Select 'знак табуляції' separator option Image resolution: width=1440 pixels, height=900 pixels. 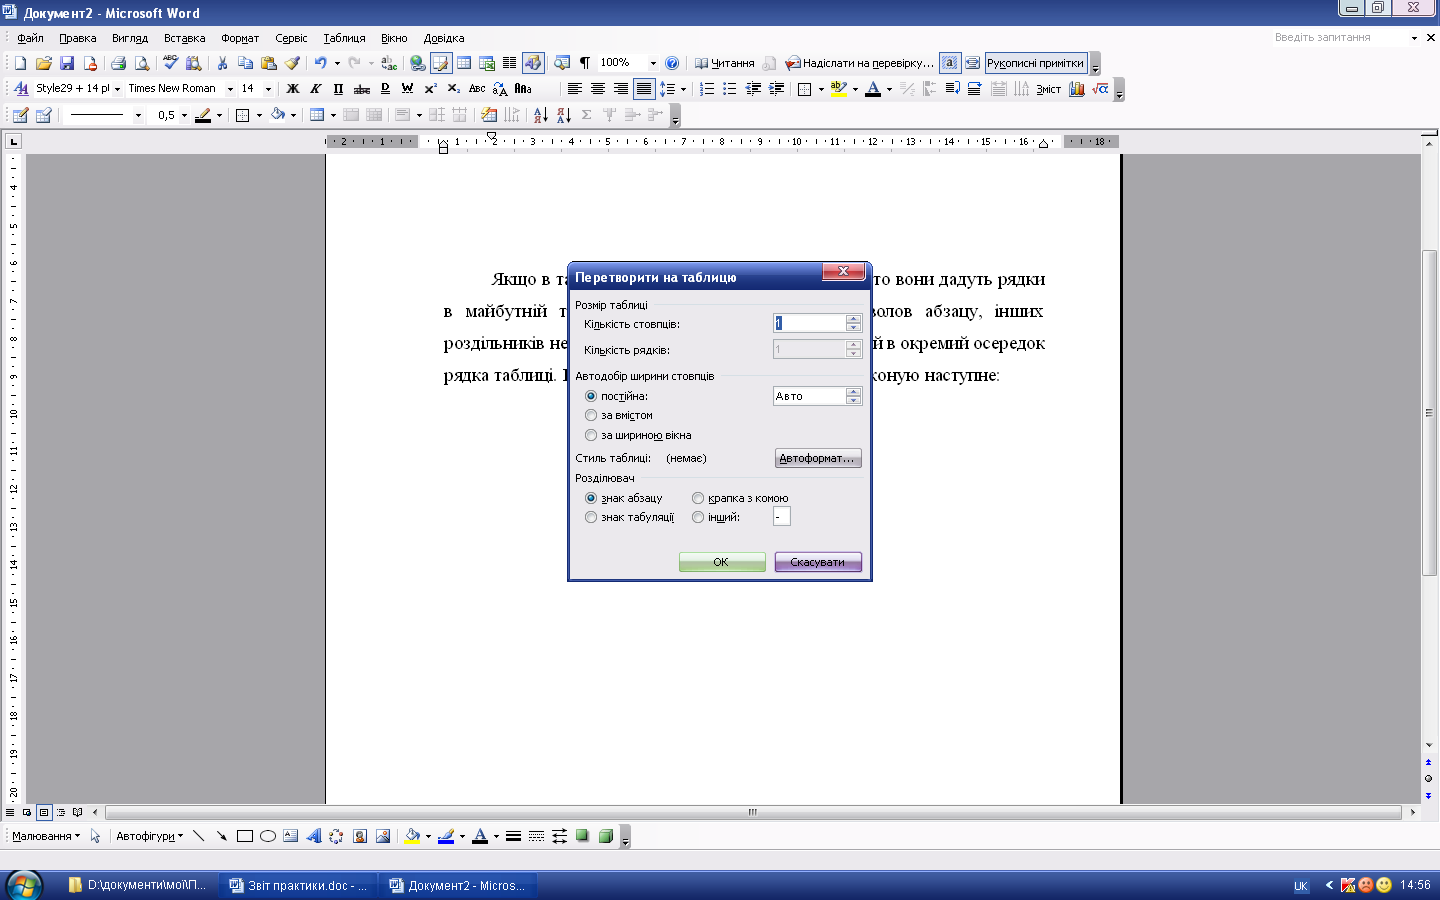pos(591,517)
